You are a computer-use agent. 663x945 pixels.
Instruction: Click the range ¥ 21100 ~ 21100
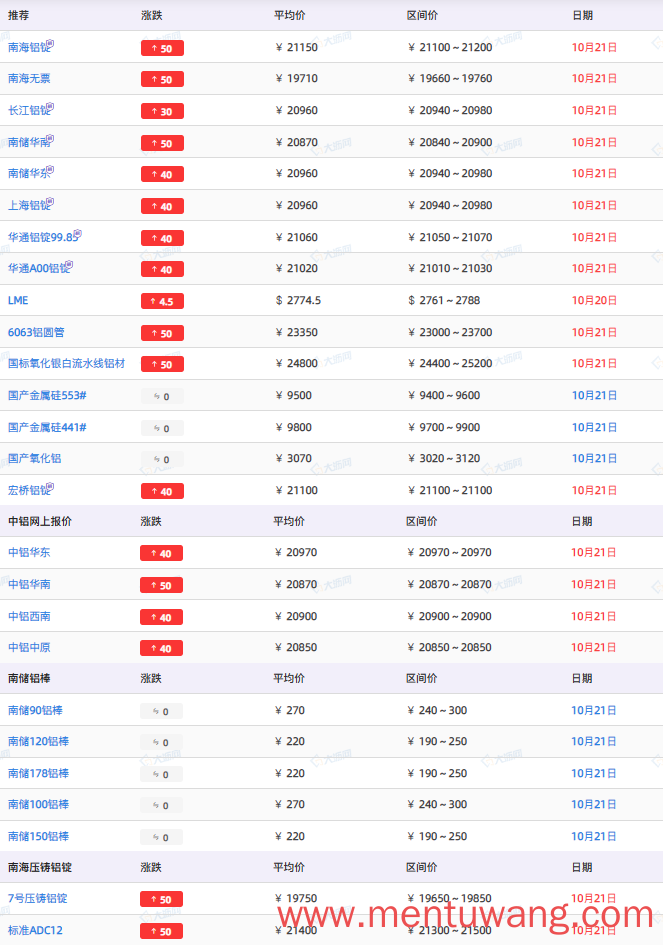[x=450, y=491]
